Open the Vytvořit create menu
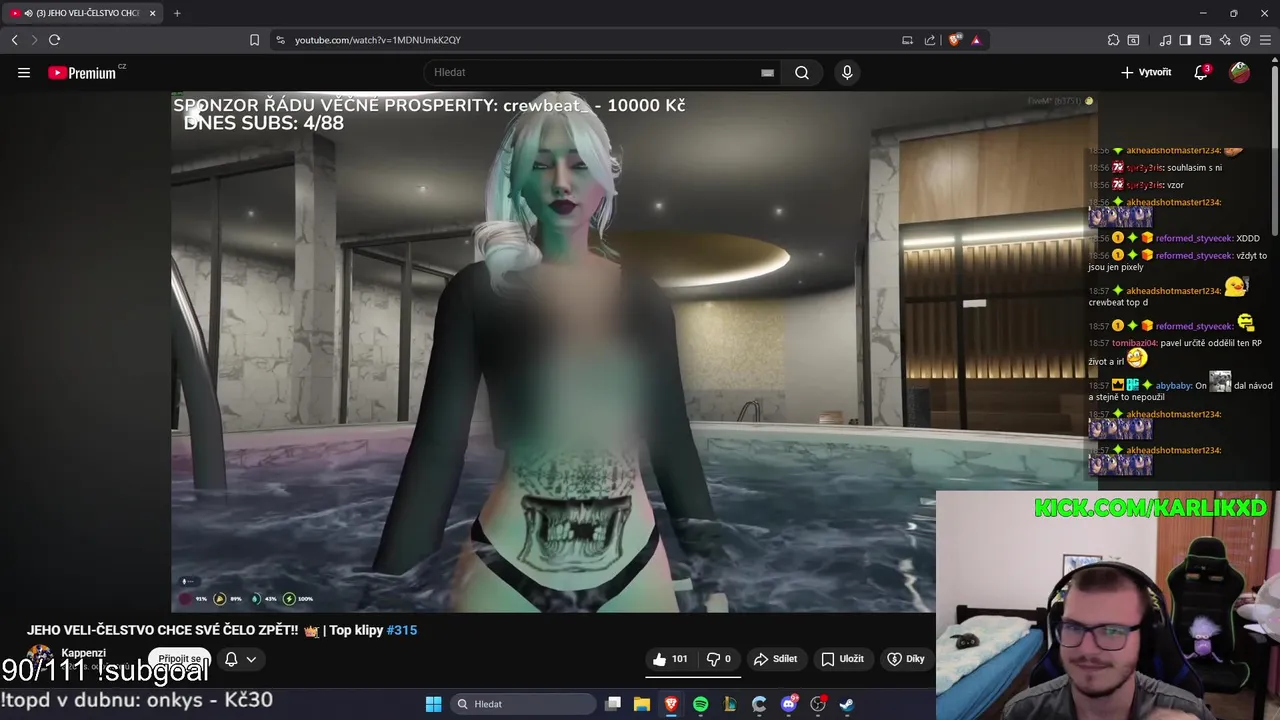 1146,72
